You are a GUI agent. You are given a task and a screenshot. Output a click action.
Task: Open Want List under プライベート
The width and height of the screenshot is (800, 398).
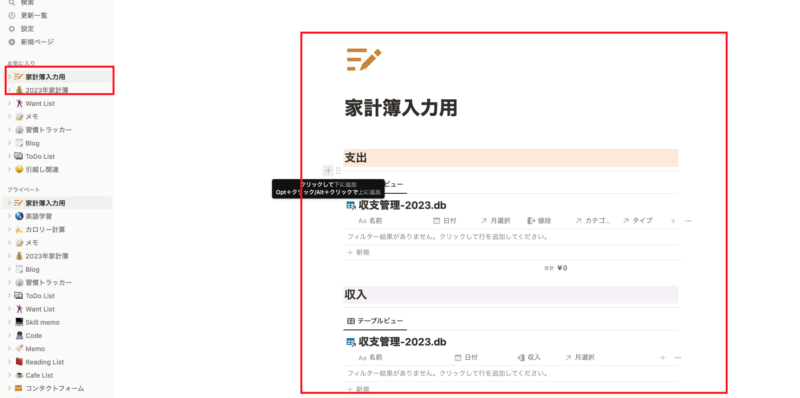(40, 309)
